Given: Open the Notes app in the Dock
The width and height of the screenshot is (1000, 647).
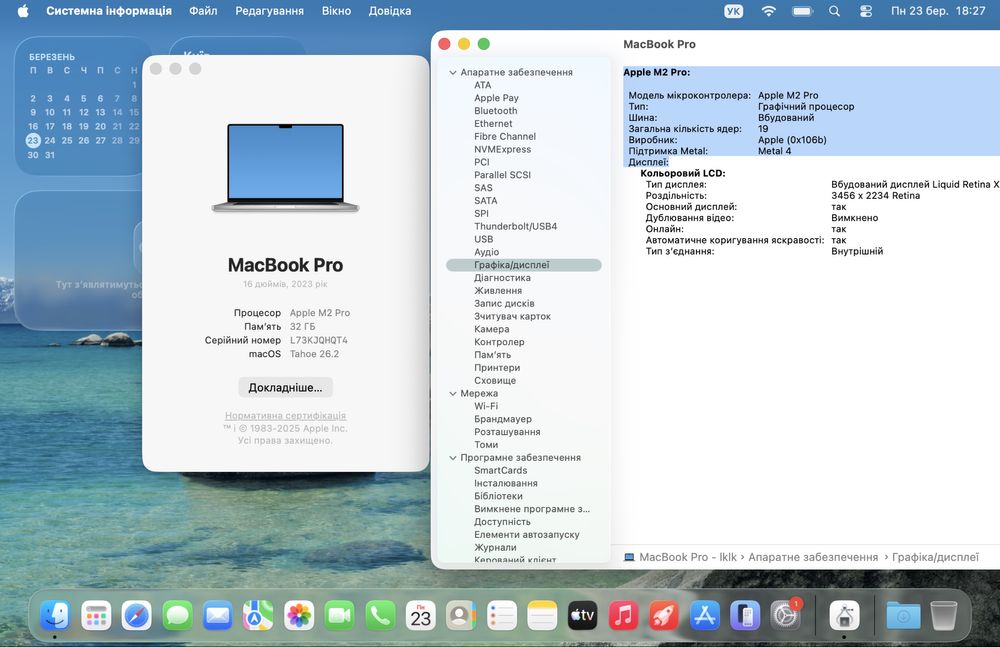Looking at the screenshot, I should coord(542,616).
